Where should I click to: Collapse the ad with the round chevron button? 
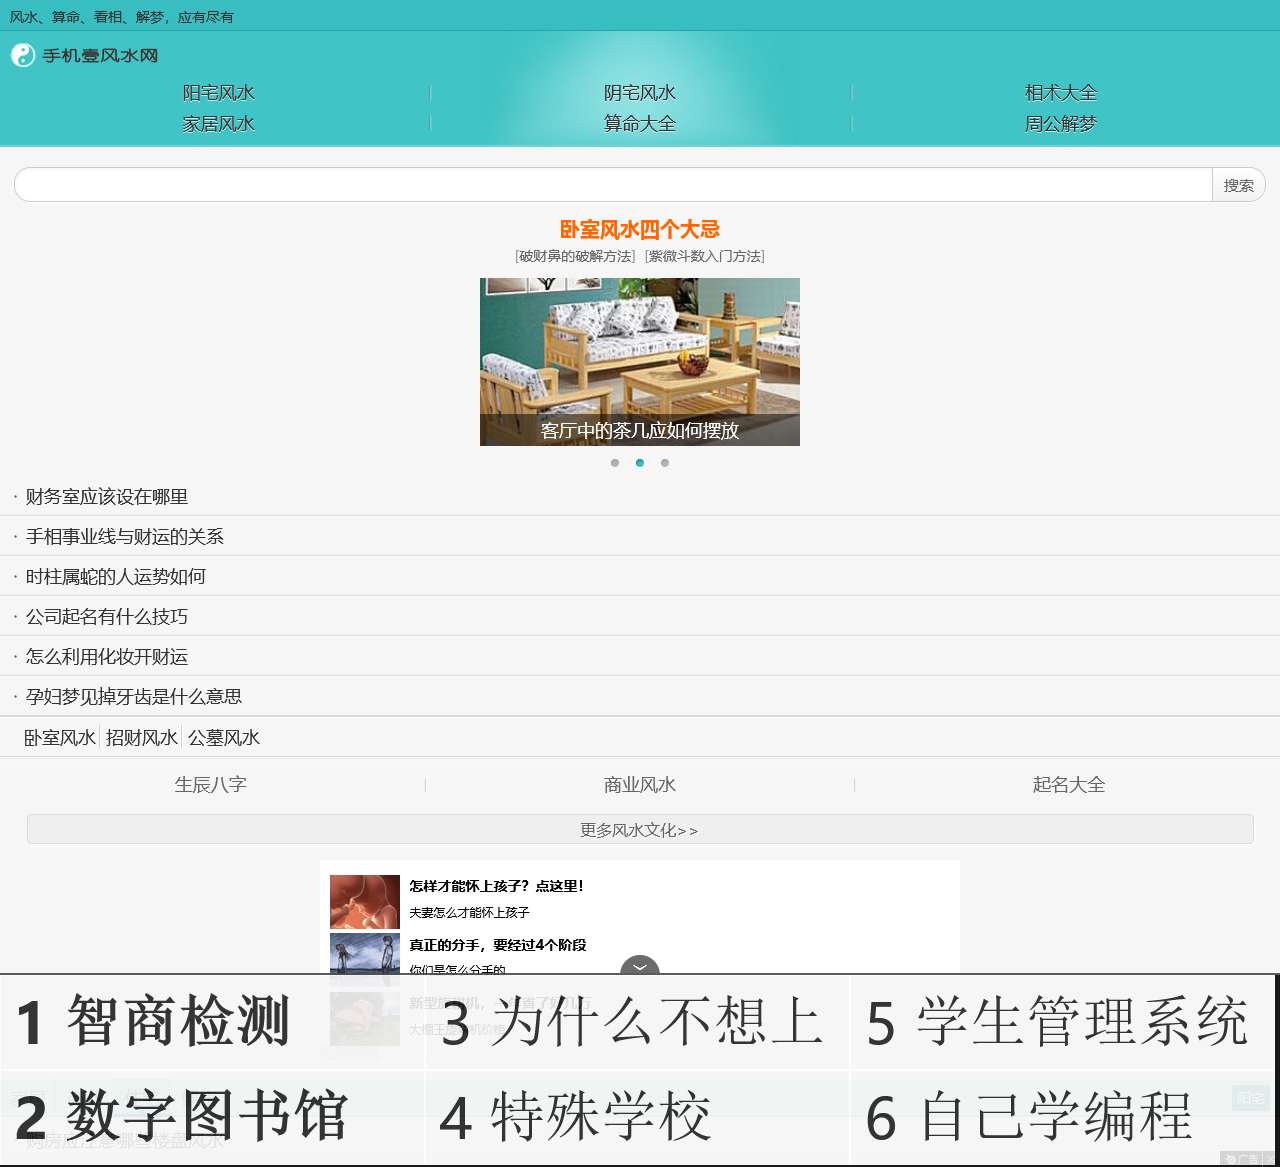pos(640,968)
